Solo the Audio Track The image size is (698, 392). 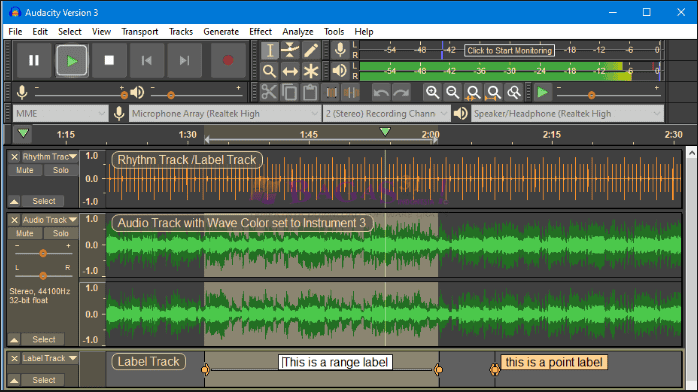pyautogui.click(x=61, y=233)
